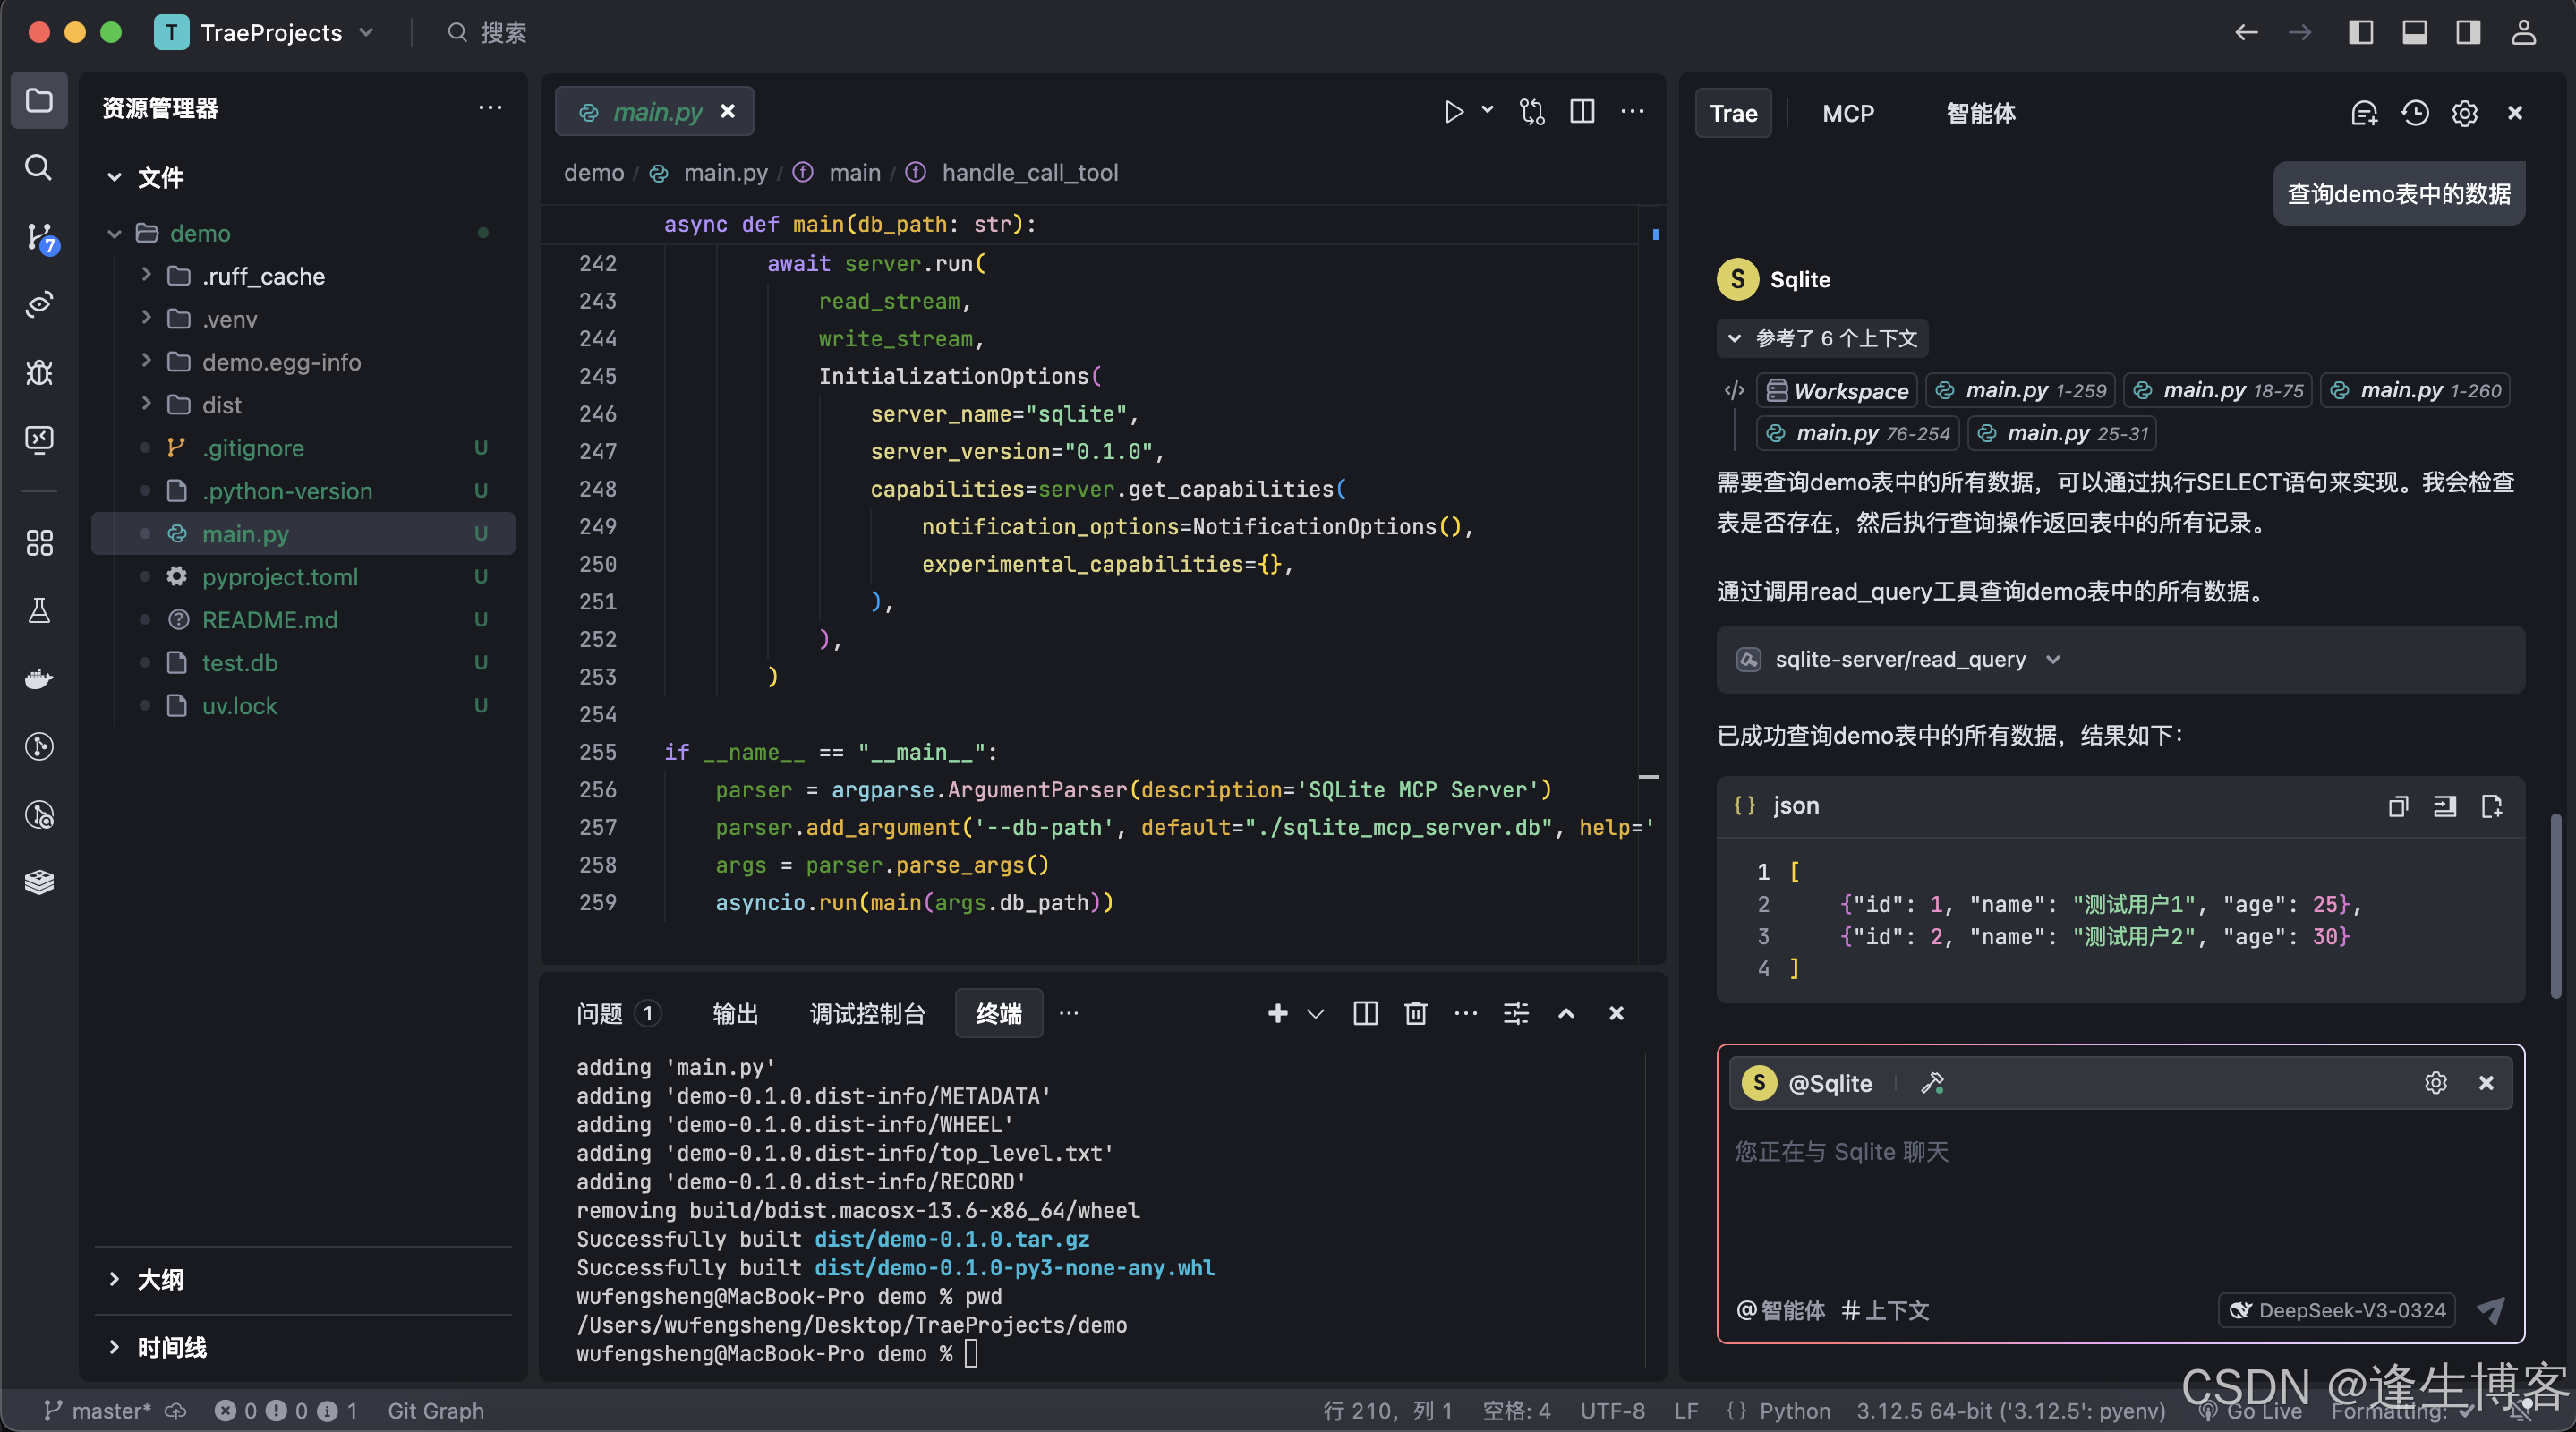This screenshot has width=2576, height=1432.
Task: Open the Run and Debug bug icon
Action: point(39,372)
